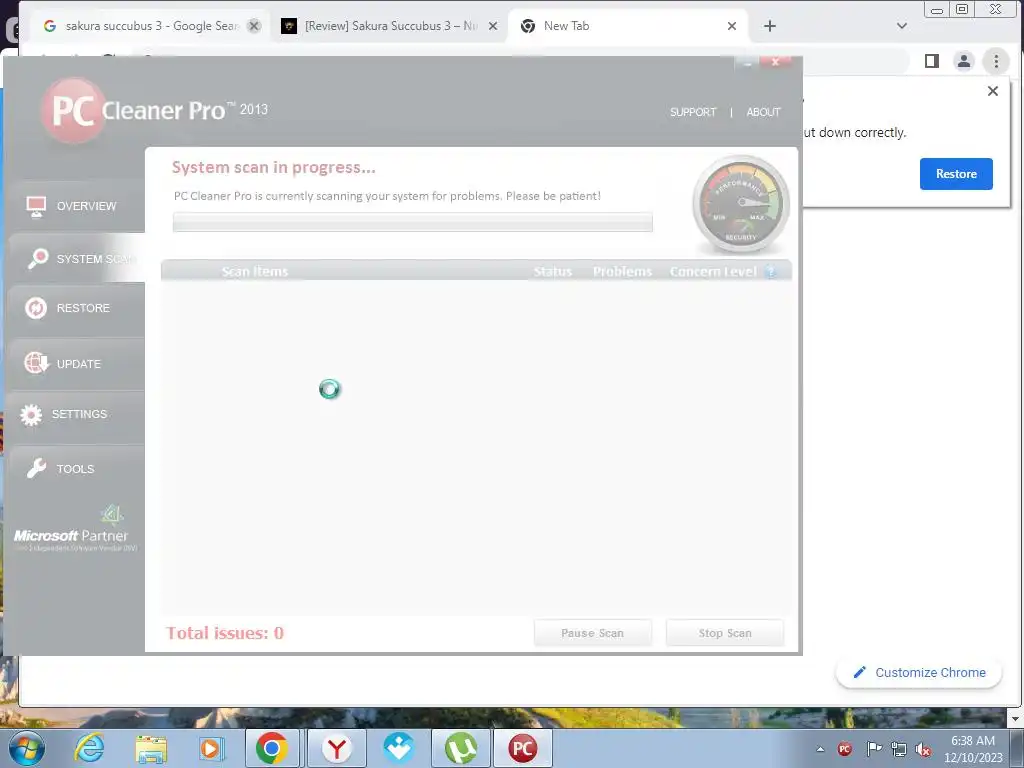Open the SUPPORT link
Image resolution: width=1024 pixels, height=768 pixels.
click(693, 112)
